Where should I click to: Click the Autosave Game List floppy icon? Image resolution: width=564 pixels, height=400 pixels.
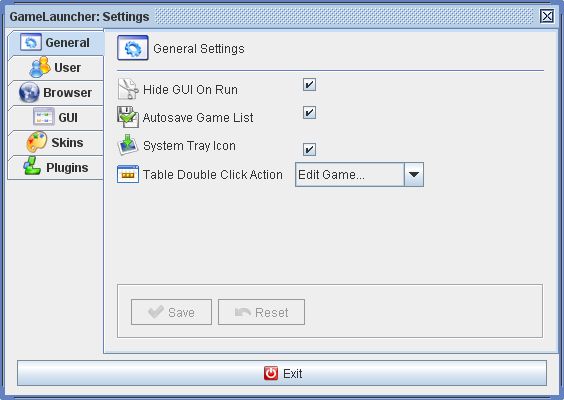coord(128,117)
